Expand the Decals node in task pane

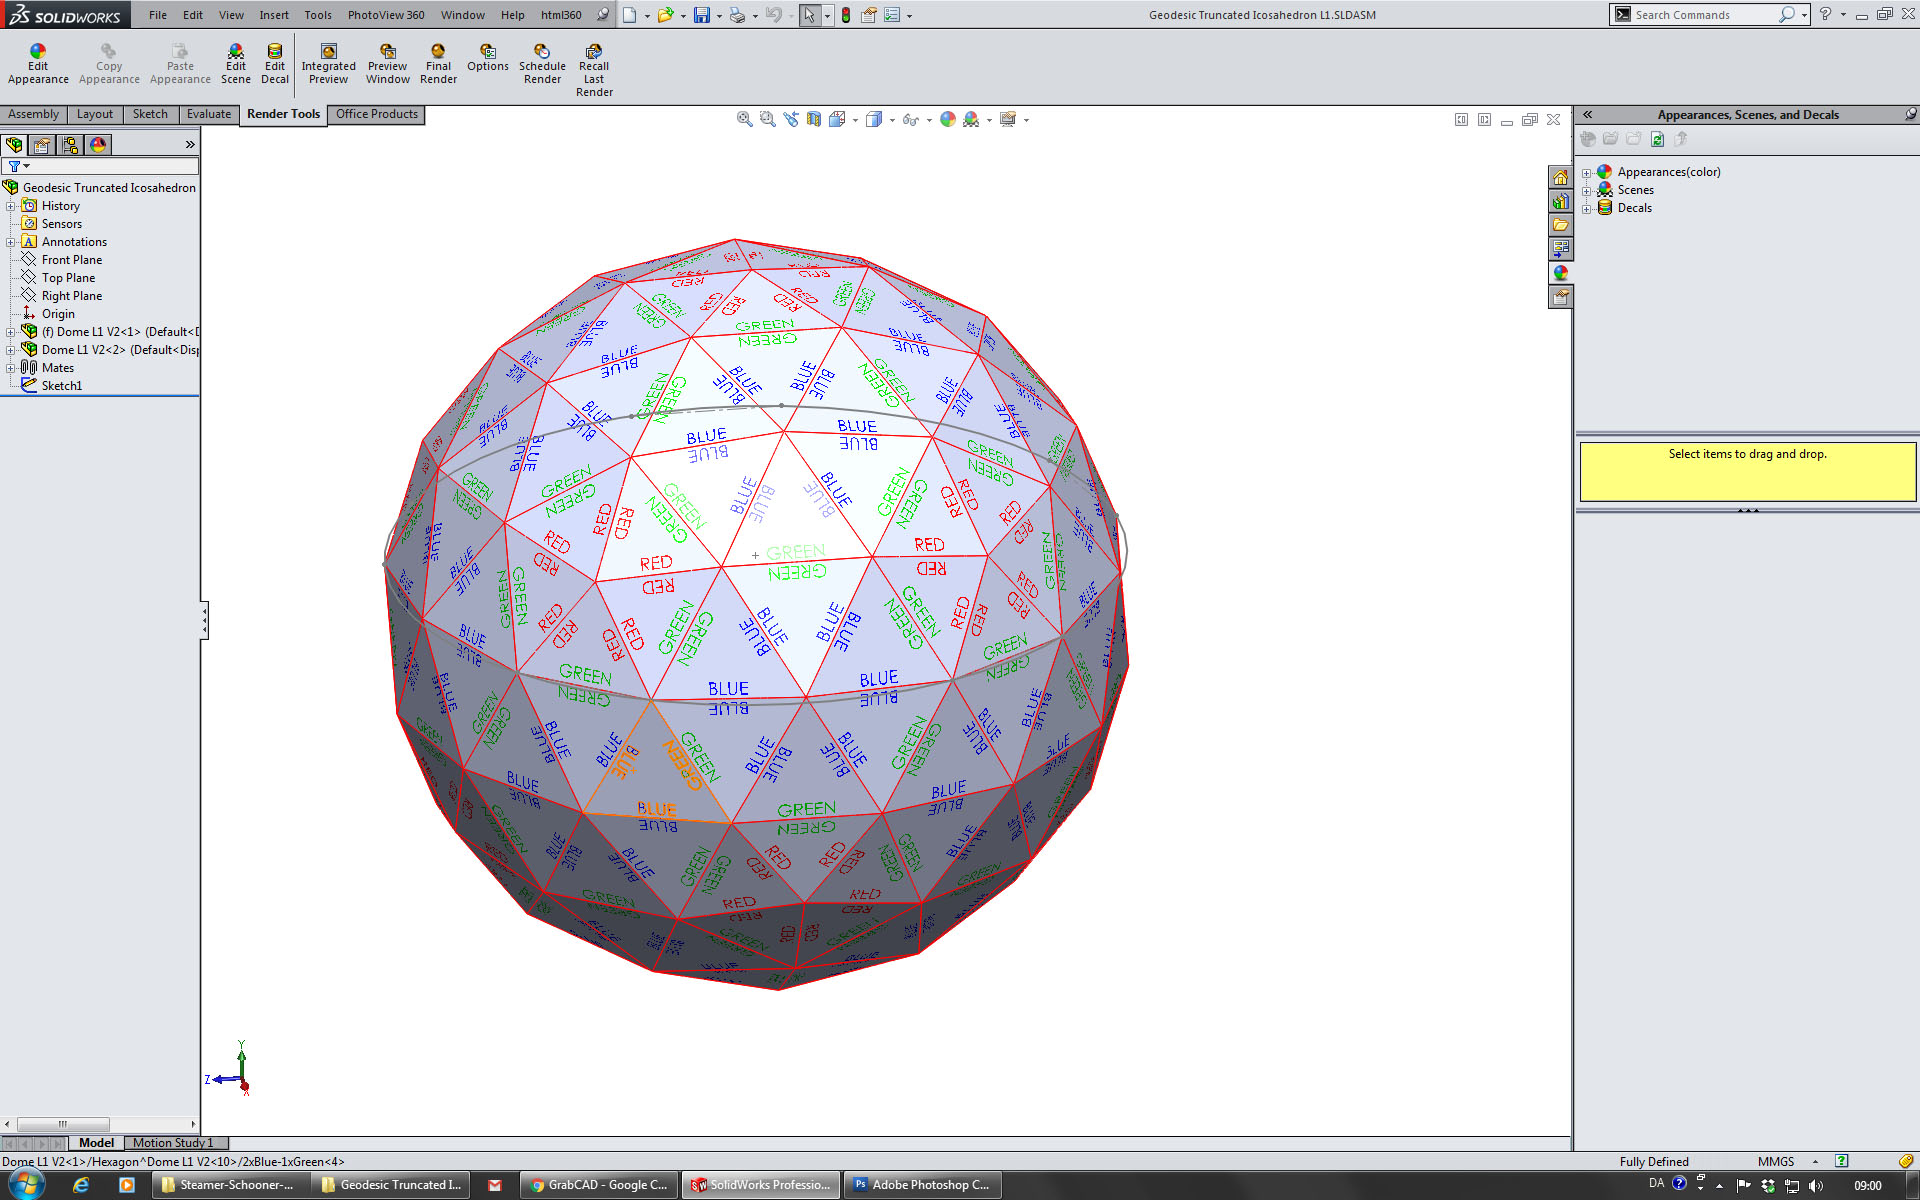point(1586,209)
